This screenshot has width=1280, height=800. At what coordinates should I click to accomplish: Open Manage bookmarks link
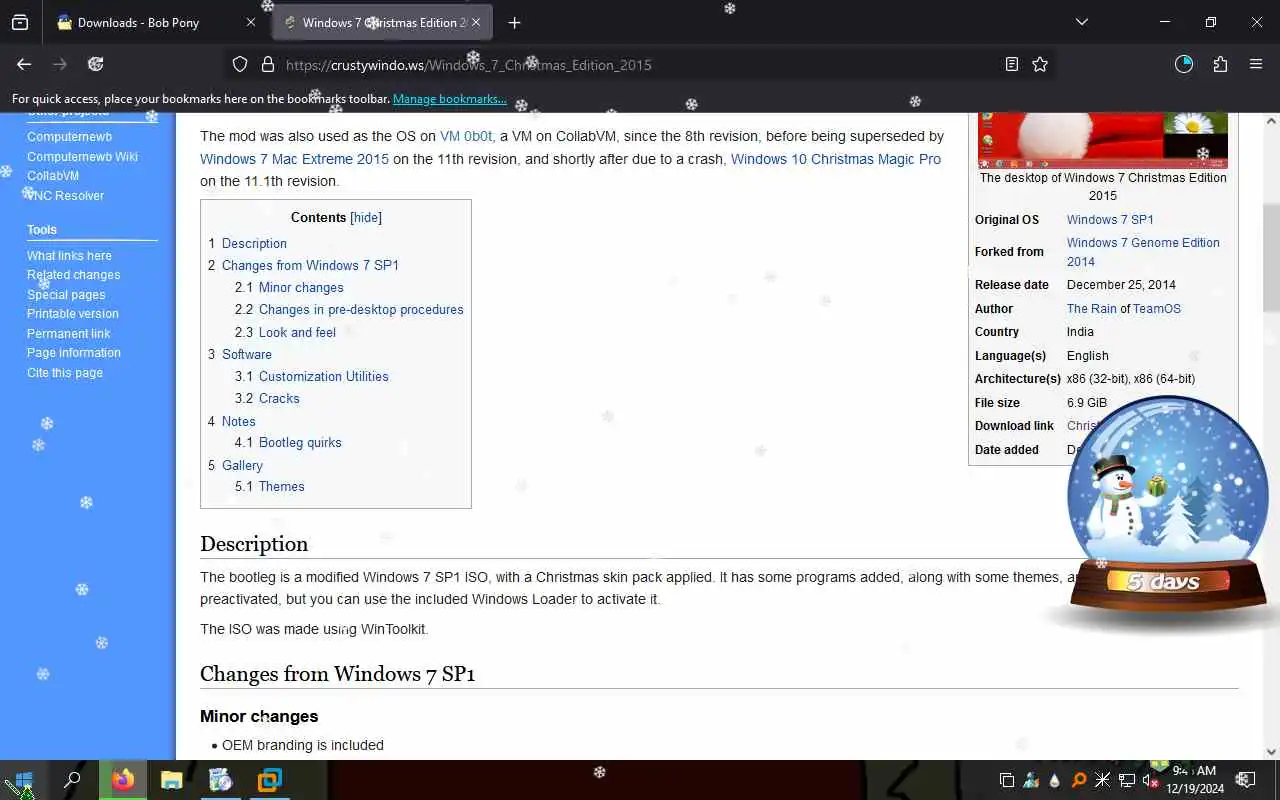point(449,99)
